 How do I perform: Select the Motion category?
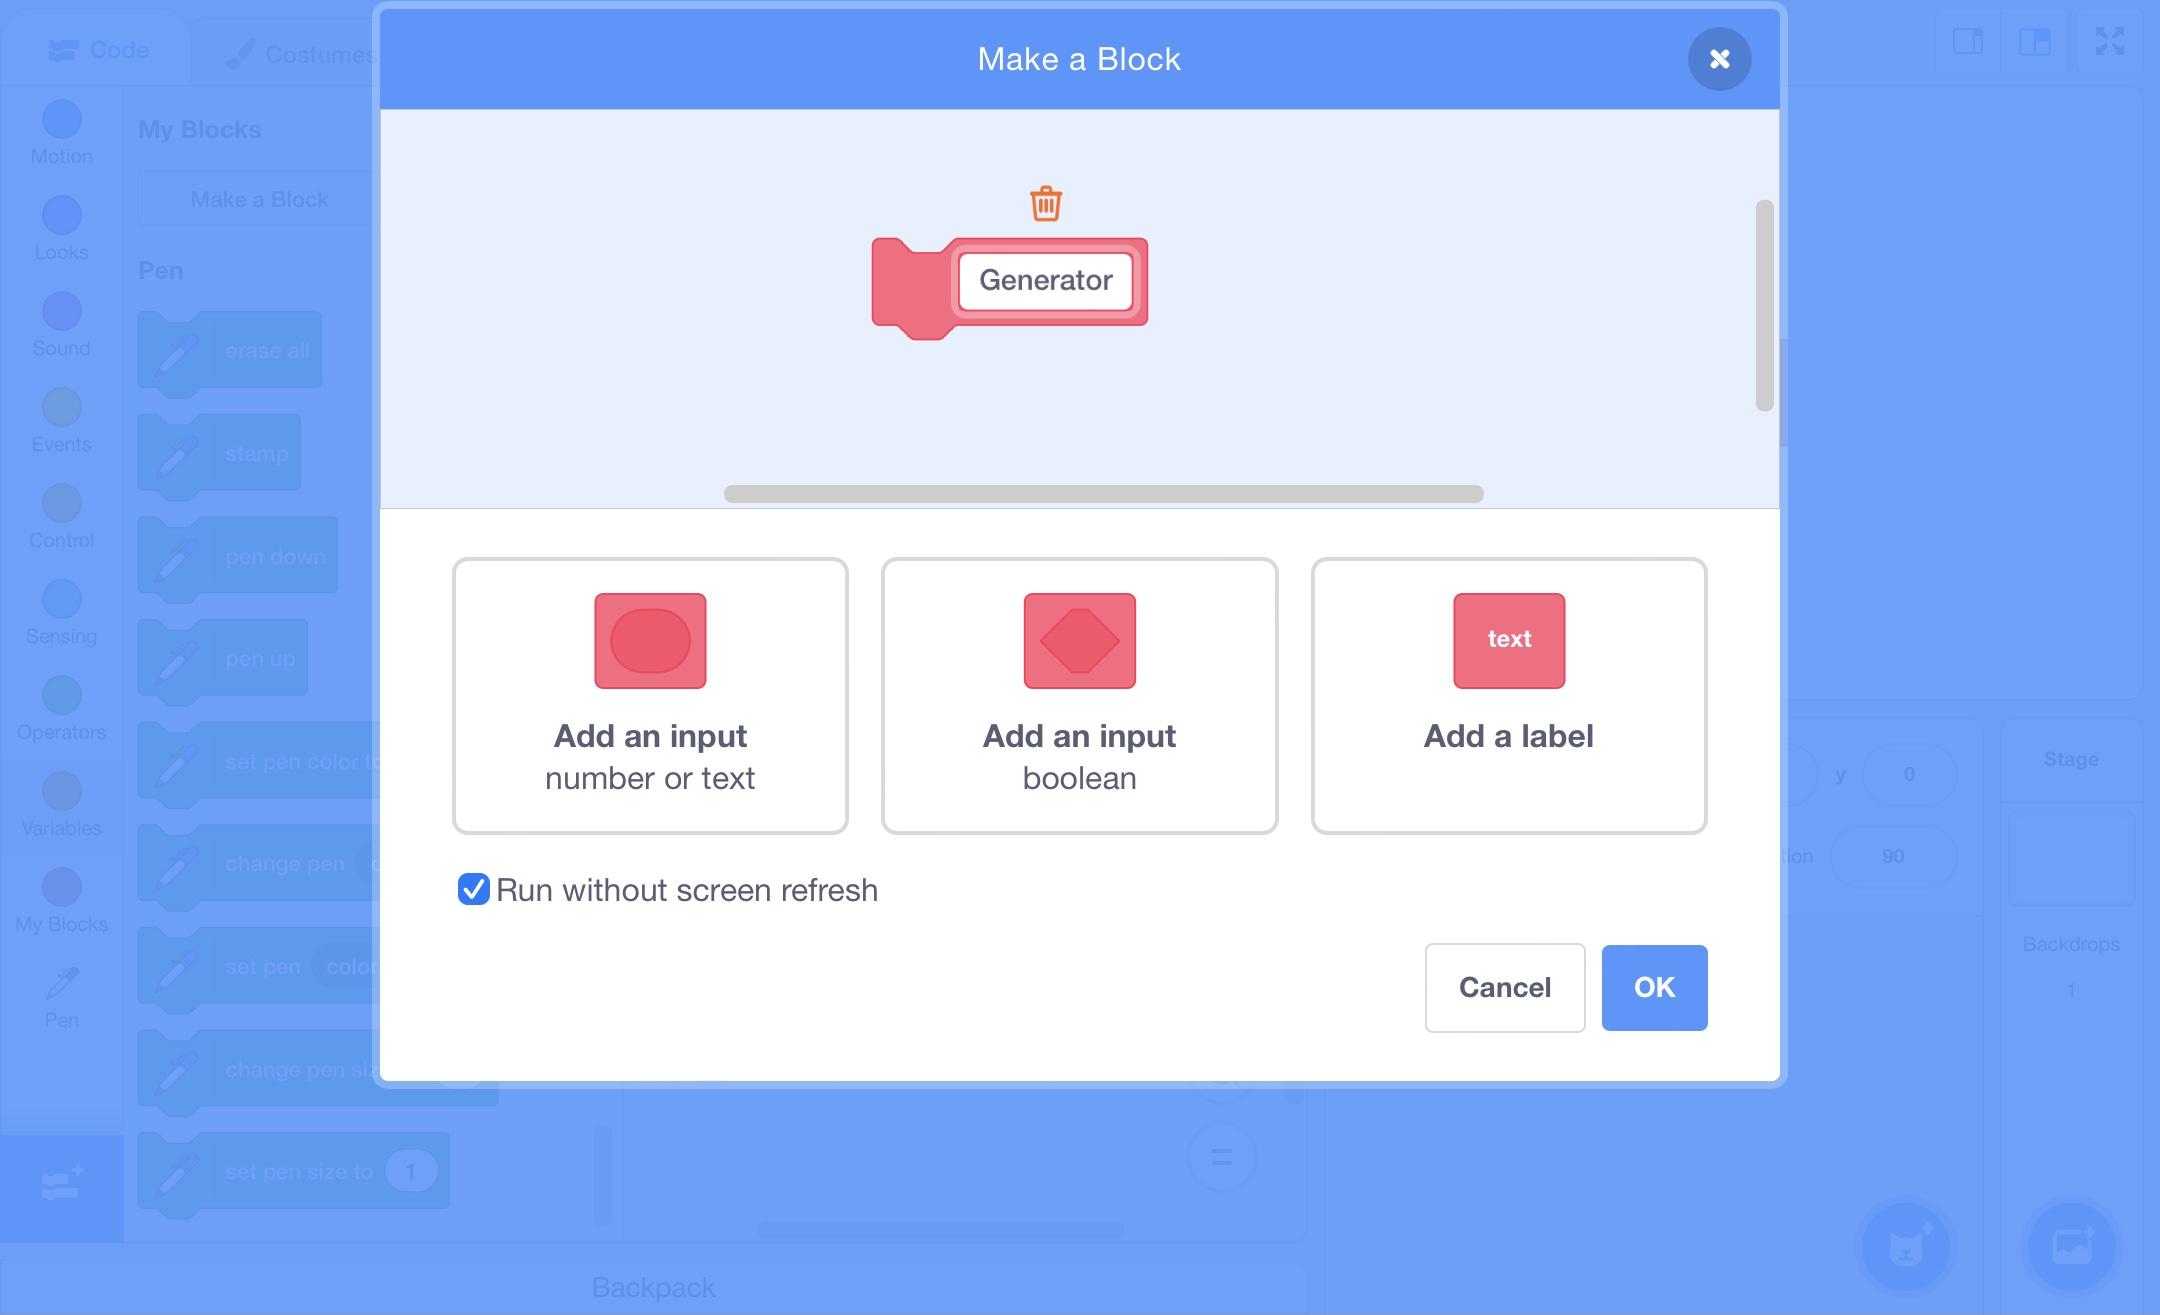[x=61, y=134]
